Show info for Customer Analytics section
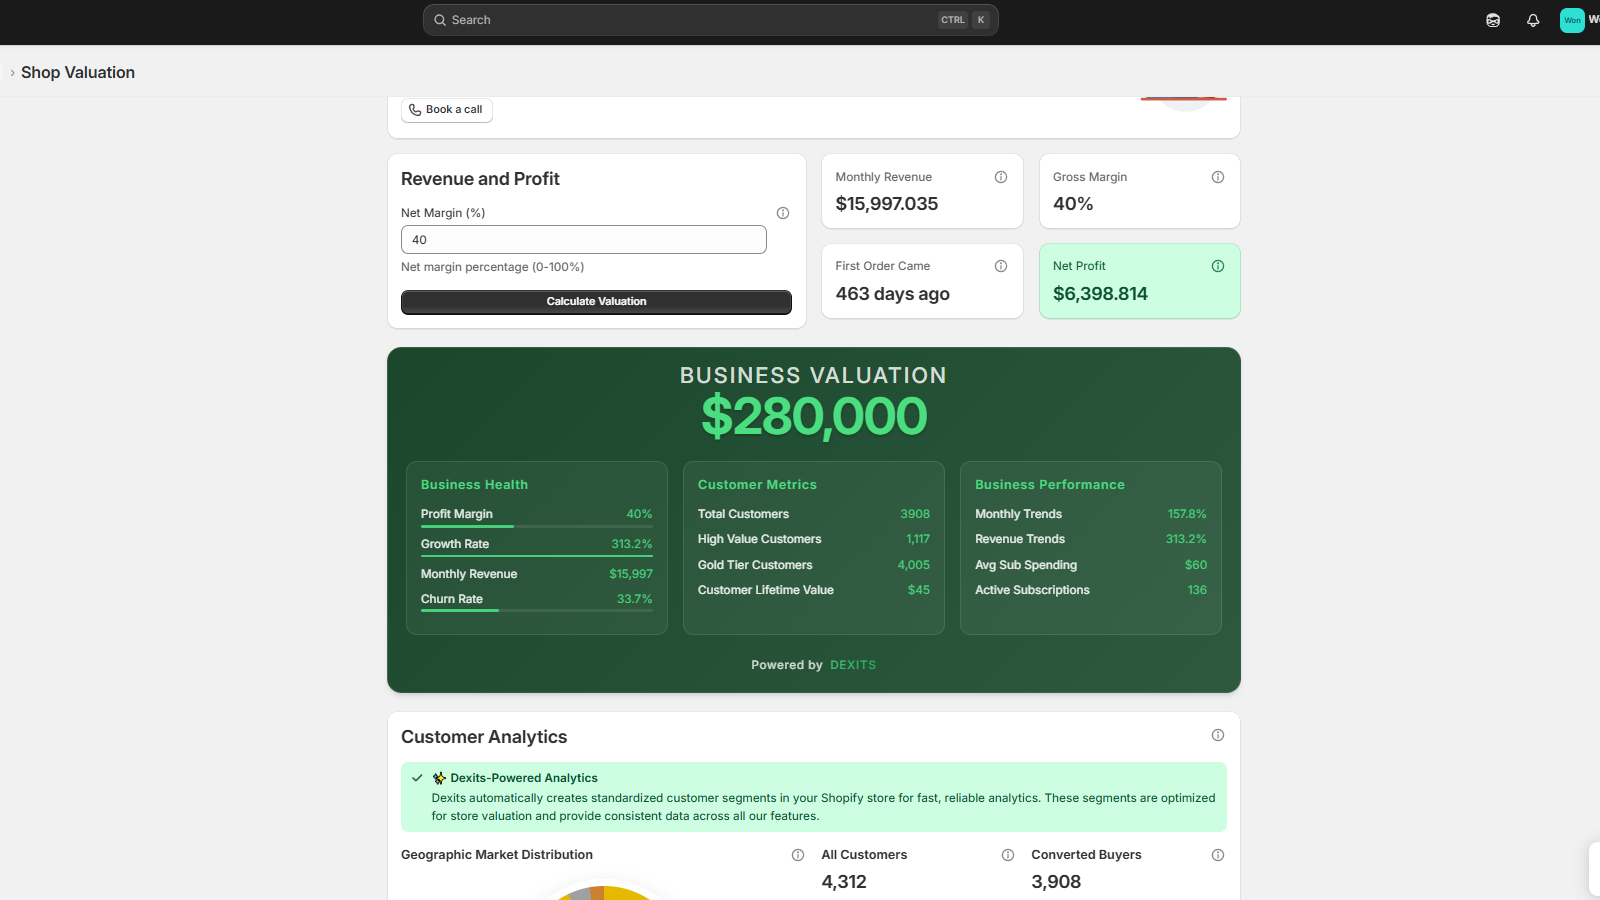This screenshot has width=1600, height=900. coord(1218,735)
